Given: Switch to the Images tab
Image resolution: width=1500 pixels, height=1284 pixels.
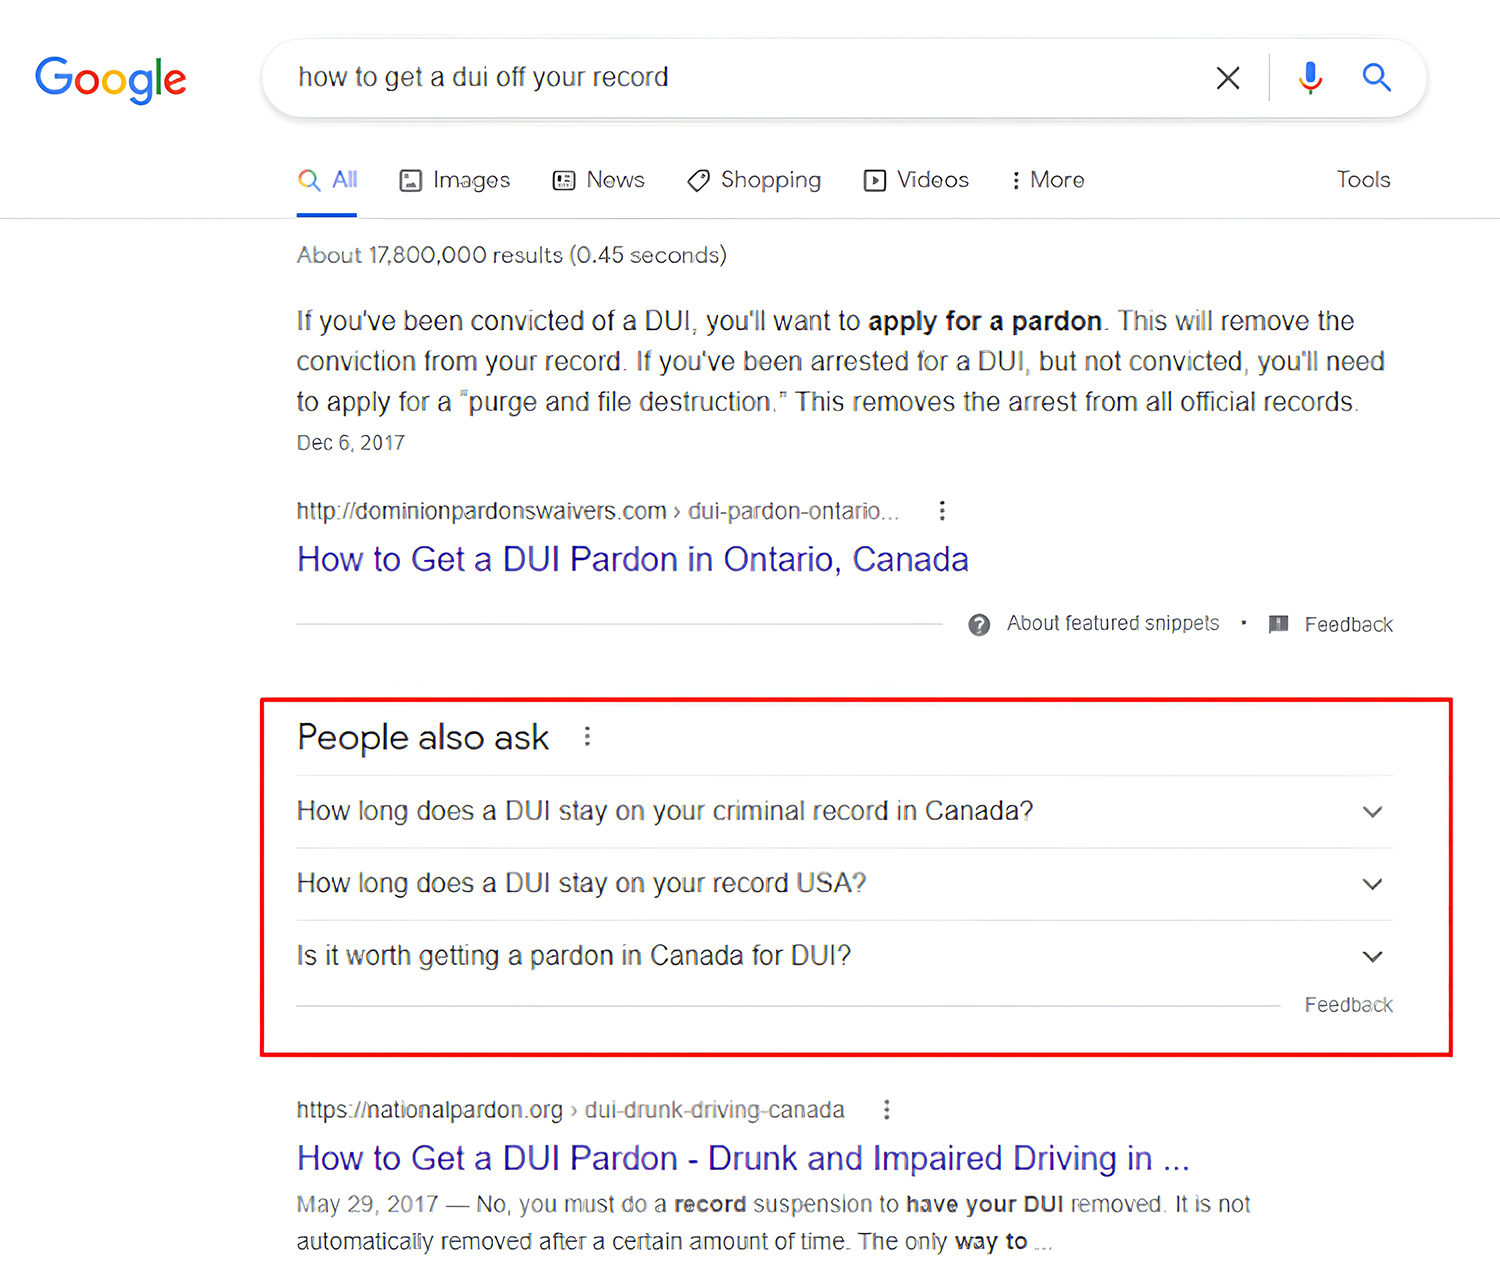Looking at the screenshot, I should [455, 180].
